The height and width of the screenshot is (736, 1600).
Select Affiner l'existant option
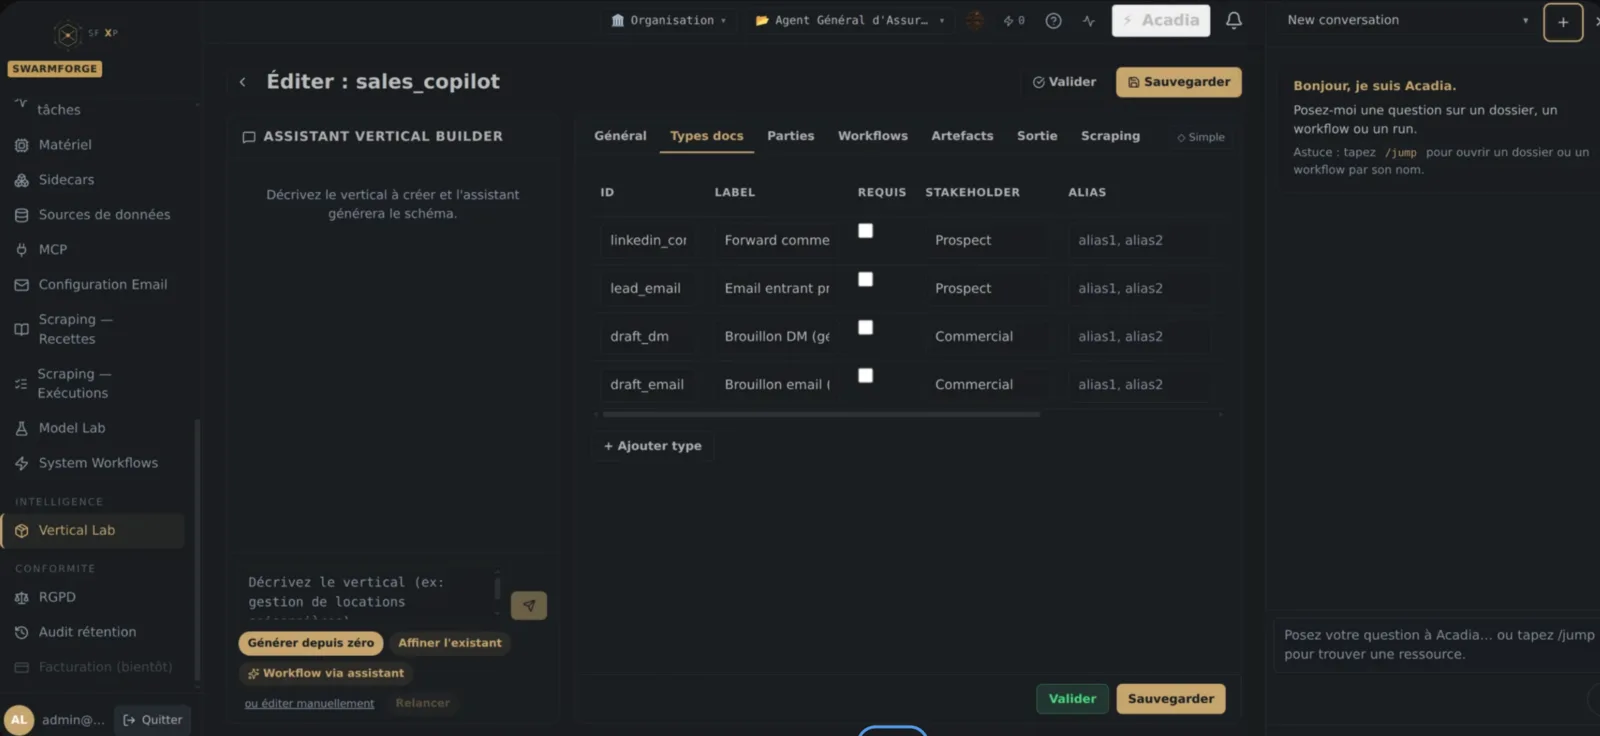pyautogui.click(x=450, y=643)
